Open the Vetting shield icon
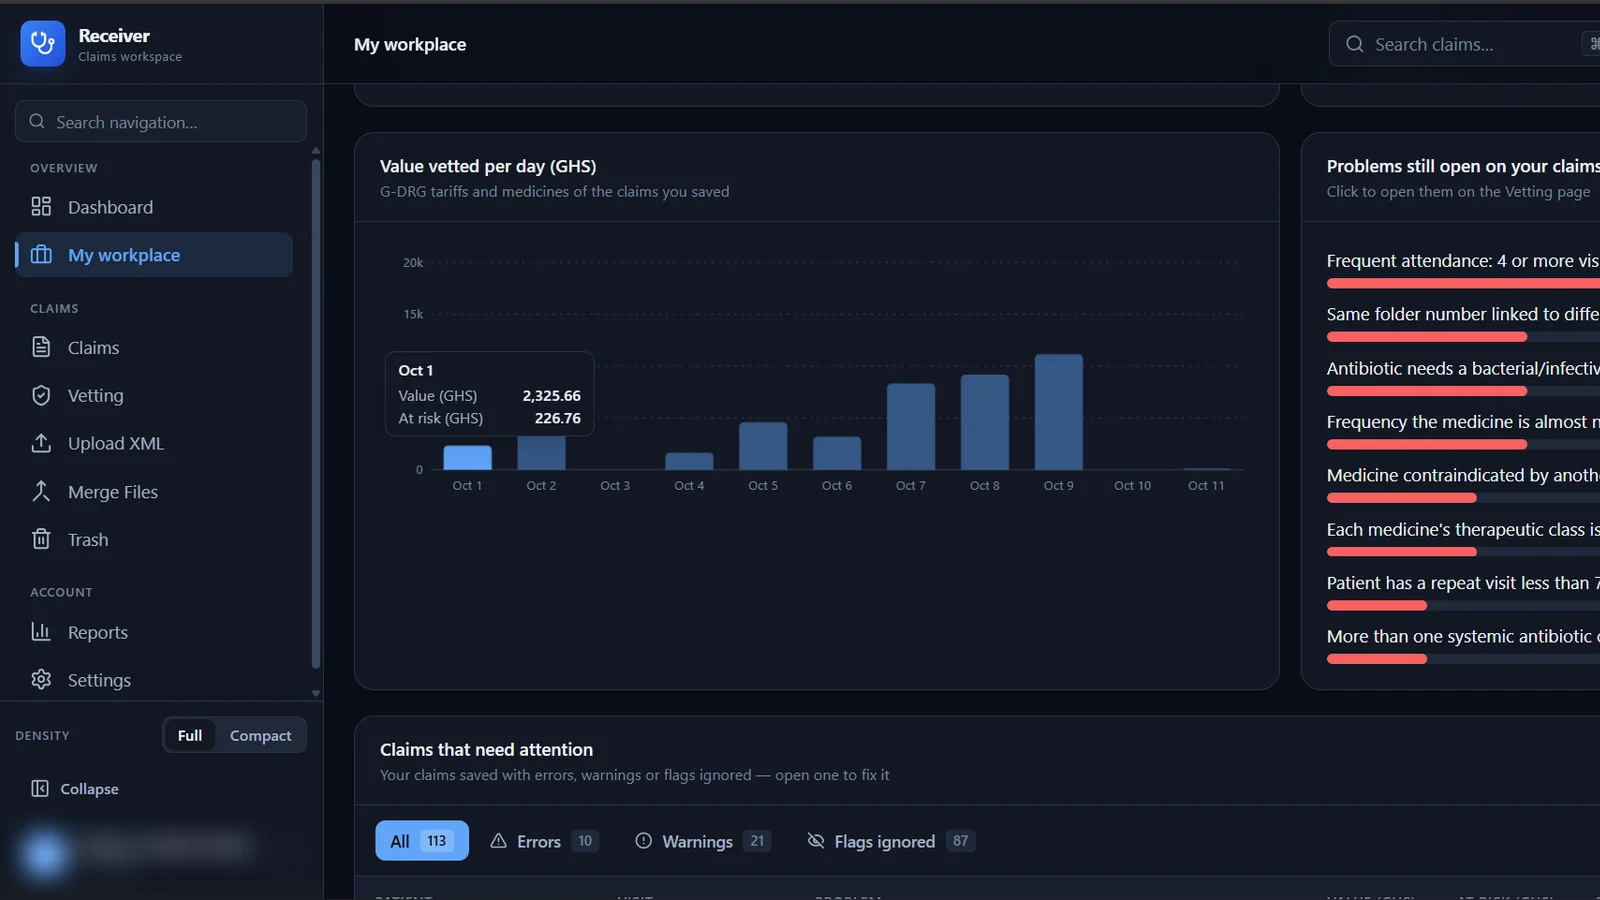The image size is (1600, 900). pos(41,395)
